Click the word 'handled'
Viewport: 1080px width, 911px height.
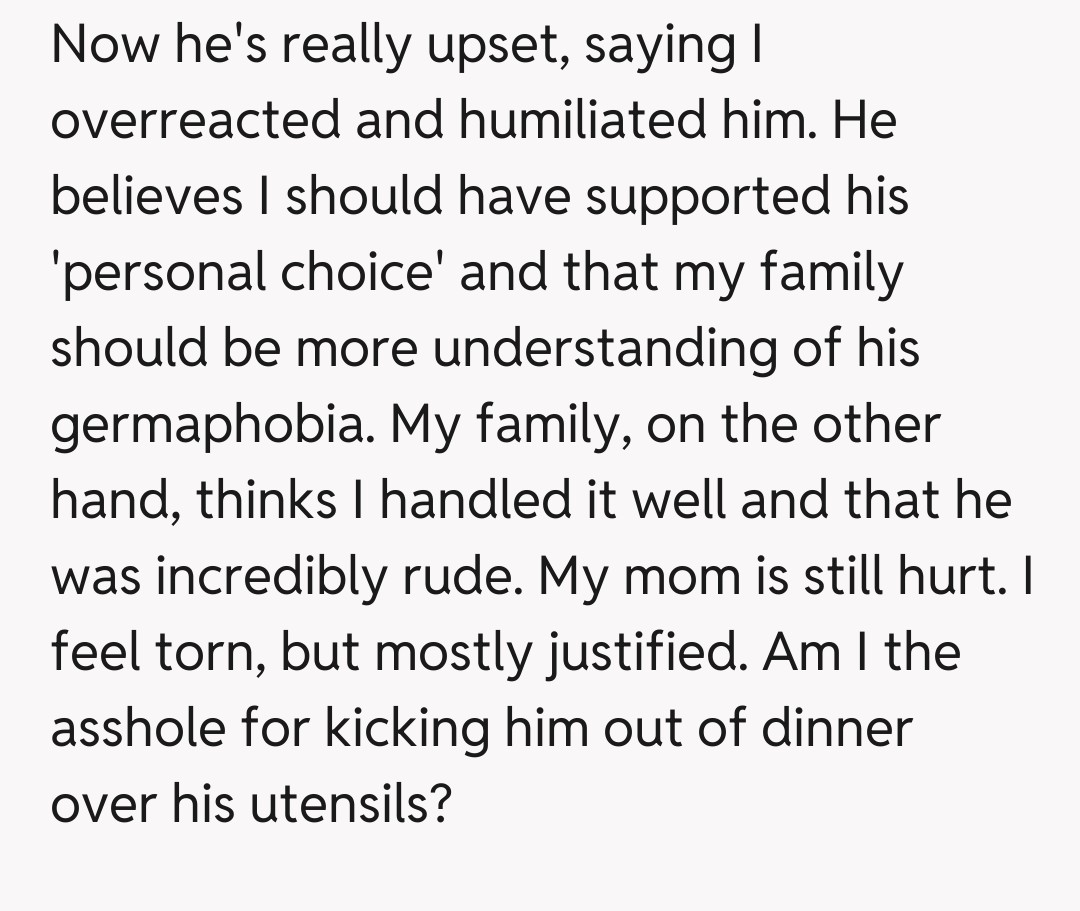click(479, 501)
